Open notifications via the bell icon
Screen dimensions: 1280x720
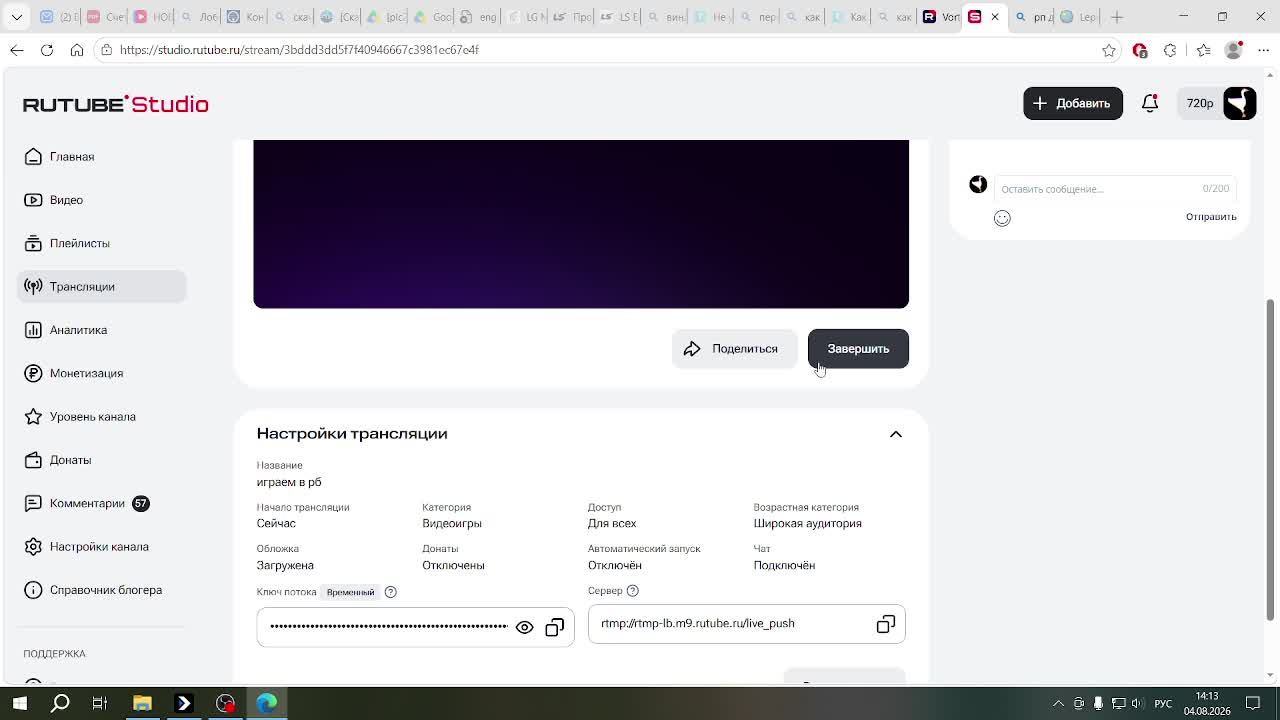[1150, 103]
